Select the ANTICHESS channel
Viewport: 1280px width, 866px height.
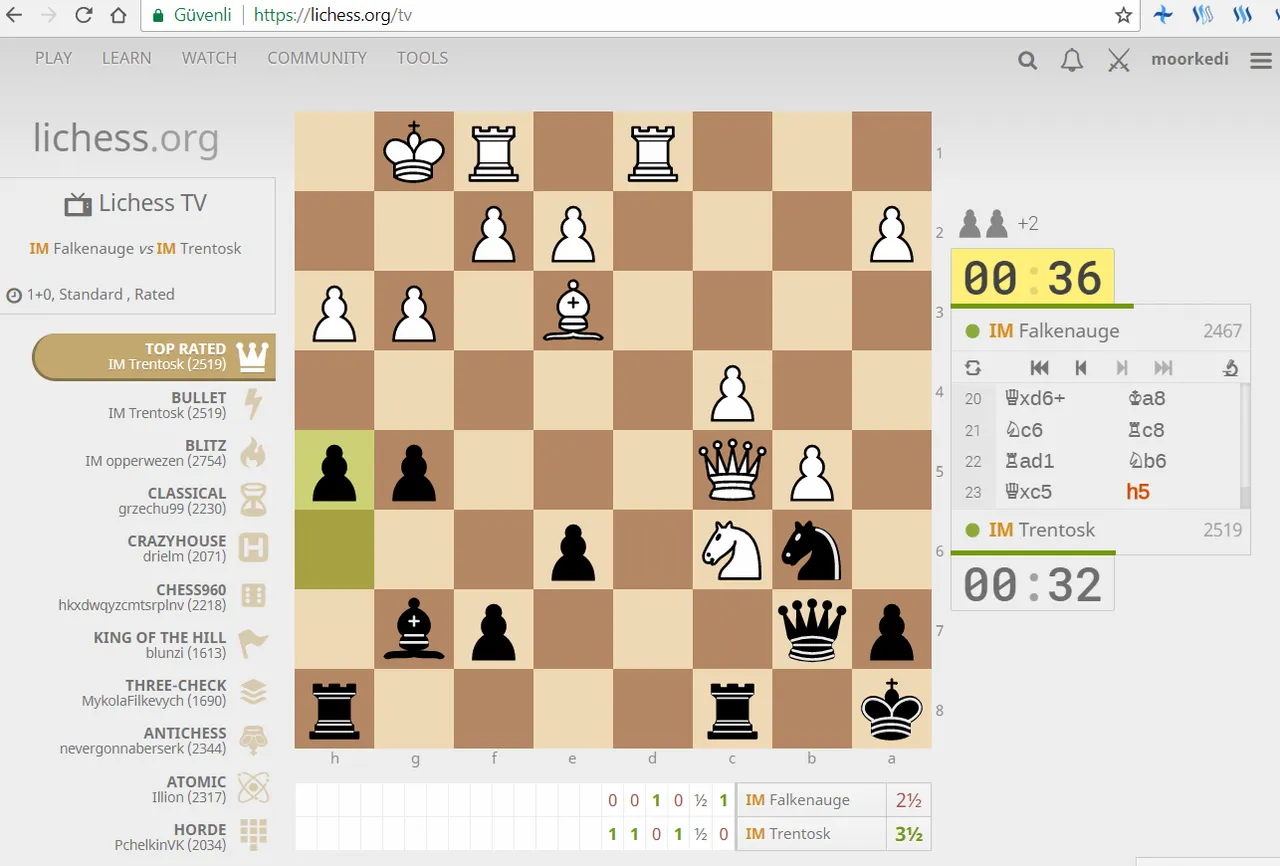(x=155, y=740)
